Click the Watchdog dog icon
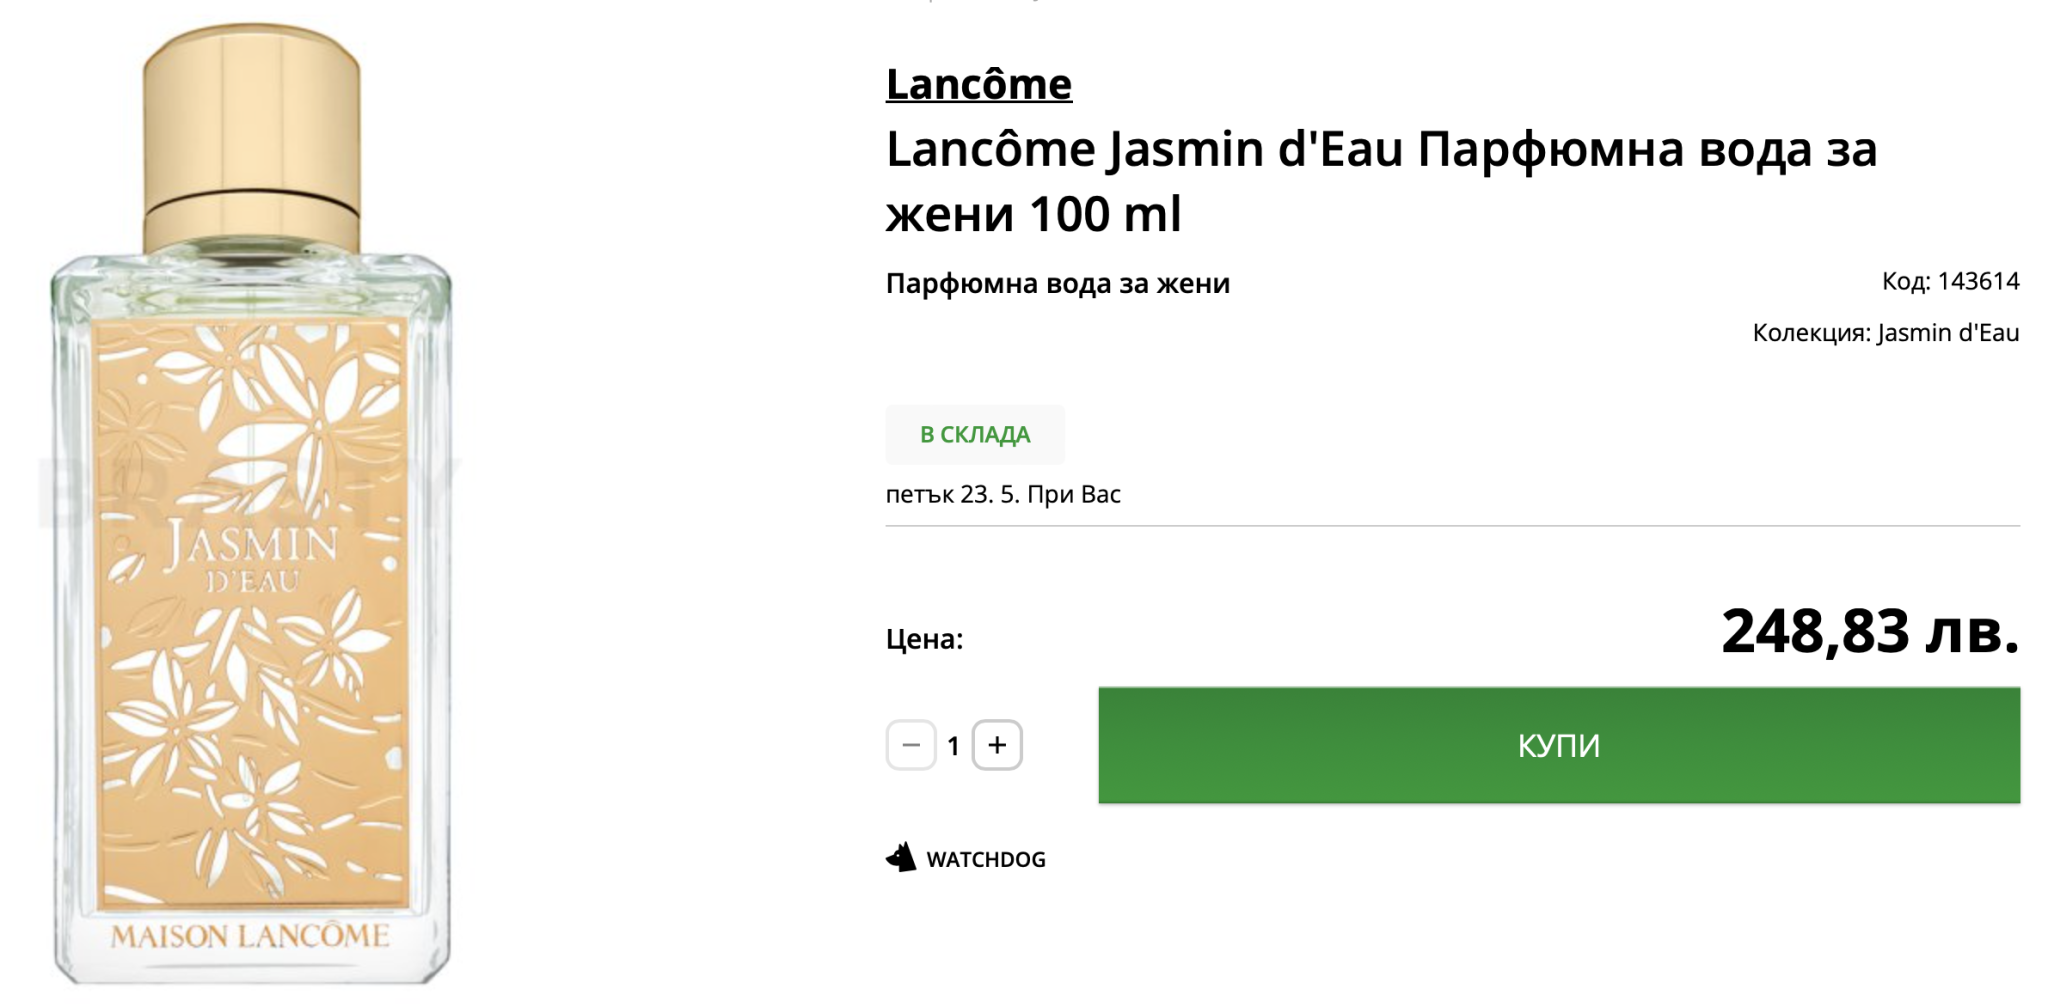The height and width of the screenshot is (1007, 2048). click(901, 858)
